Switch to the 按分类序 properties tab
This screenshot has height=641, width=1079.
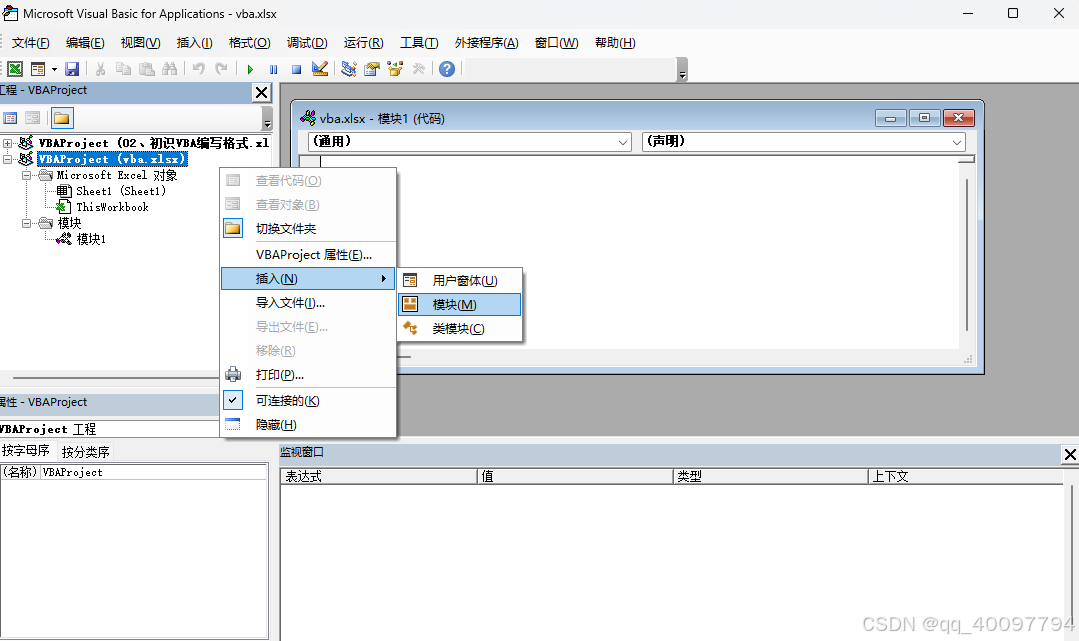pyautogui.click(x=85, y=452)
